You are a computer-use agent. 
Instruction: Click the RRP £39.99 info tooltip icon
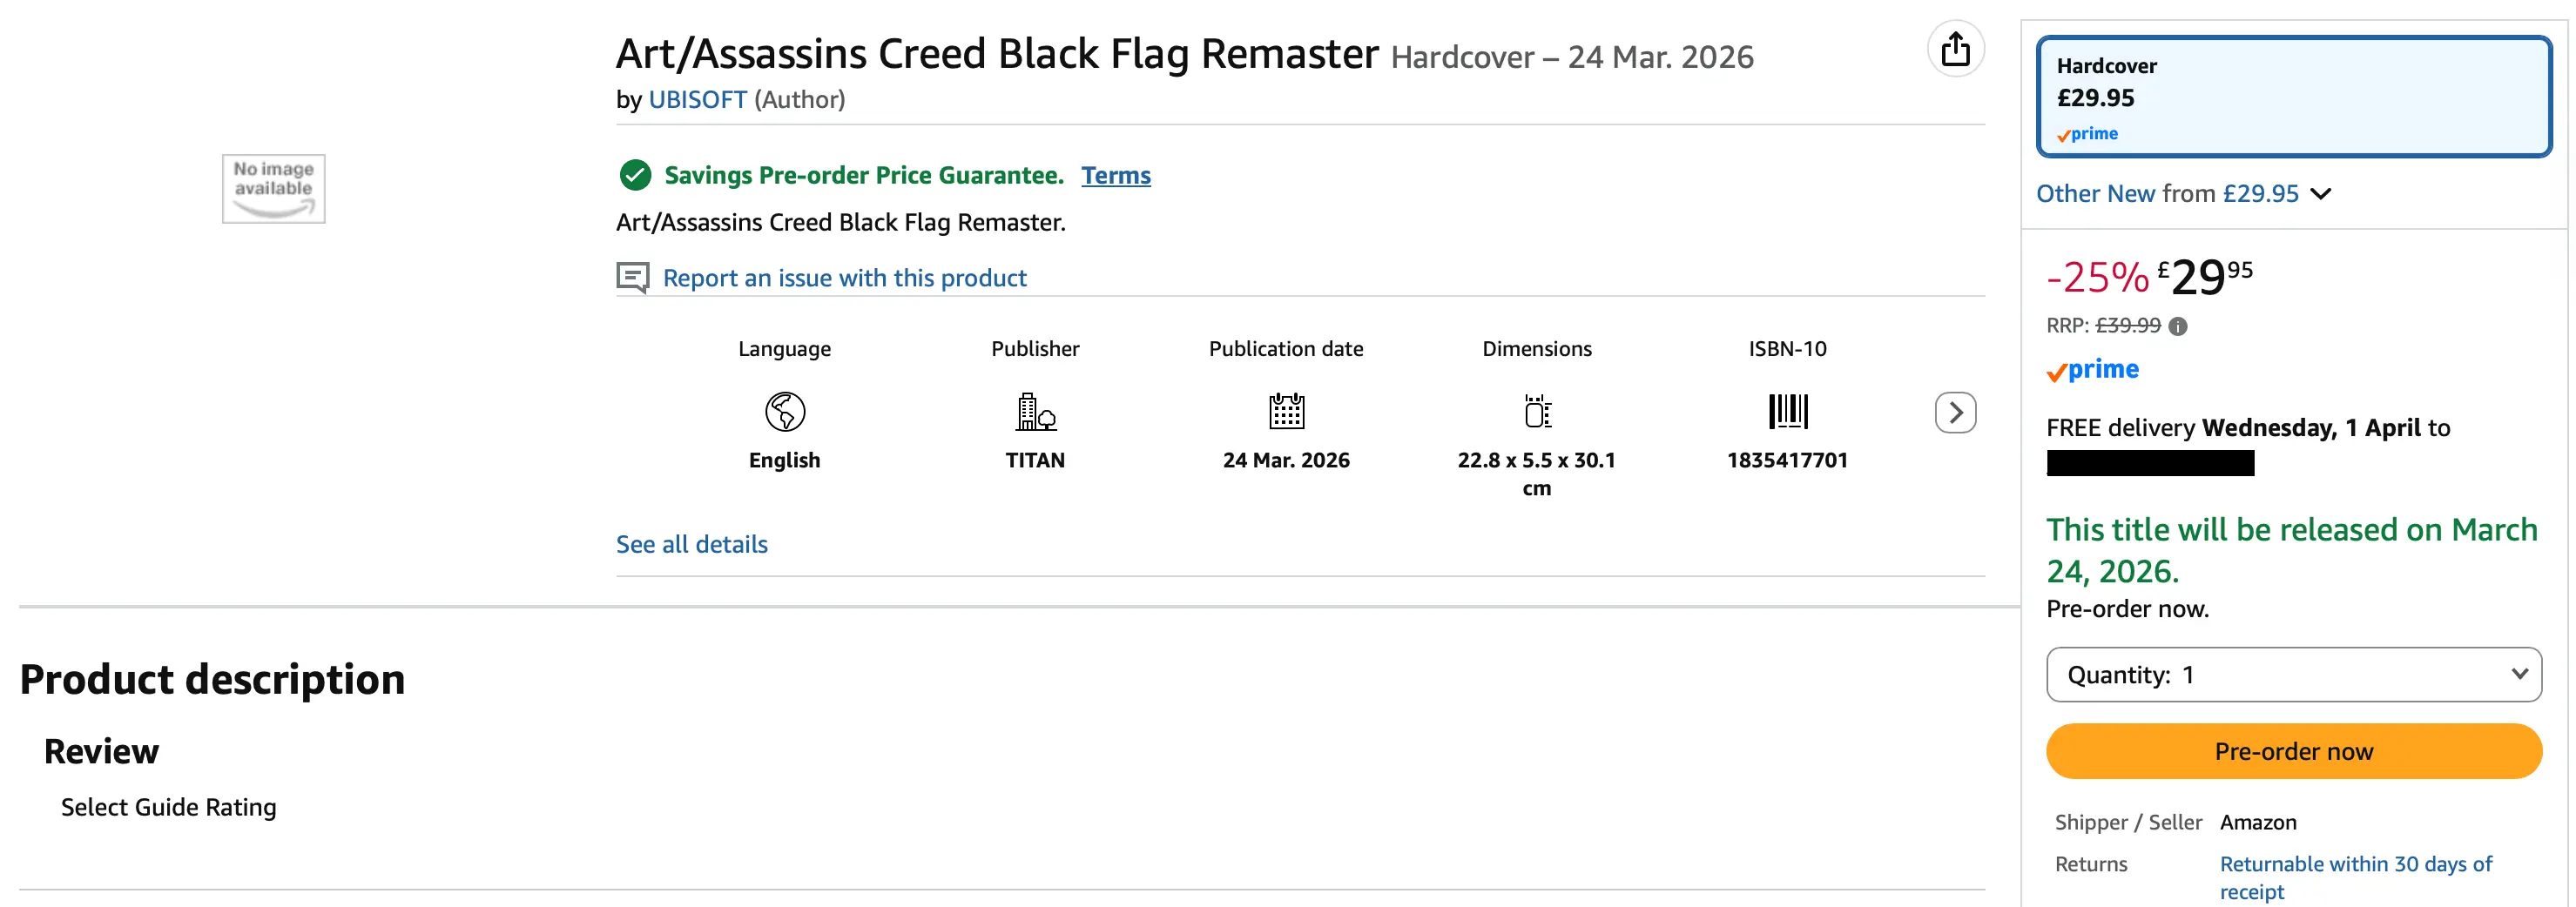(2178, 325)
